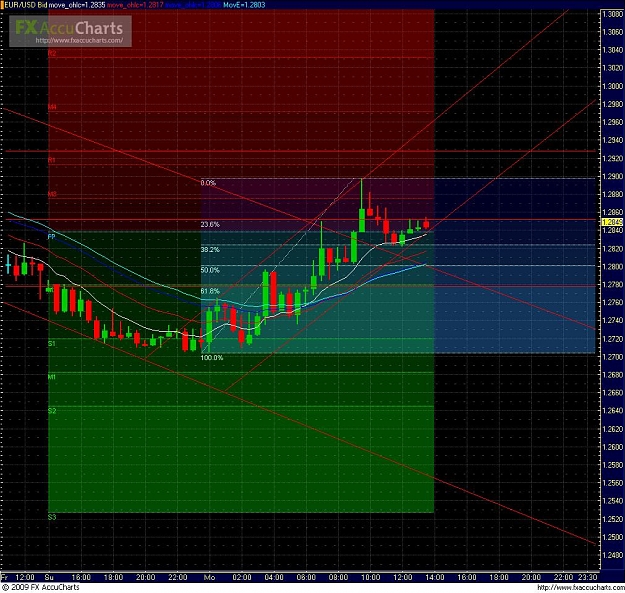Select the 0.0% Fibonacci level label
This screenshot has width=625, height=593.
(x=208, y=183)
